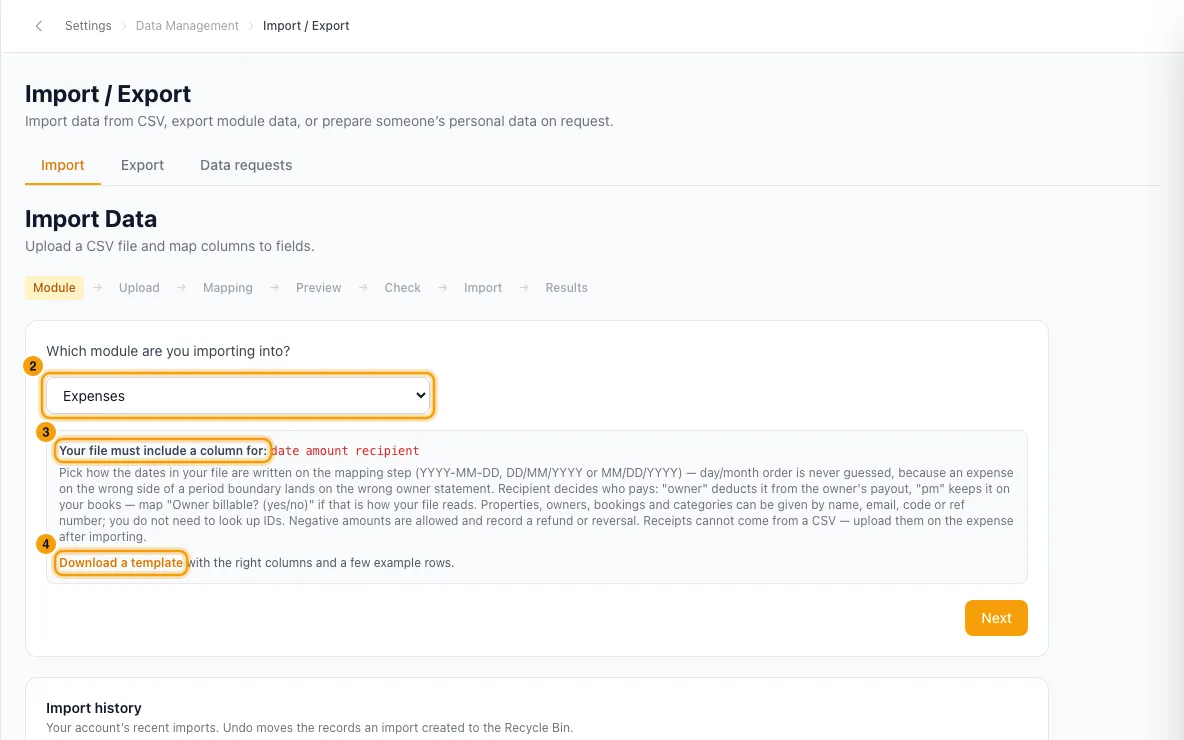Click 'Which module are you importing into?' label

(x=168, y=351)
